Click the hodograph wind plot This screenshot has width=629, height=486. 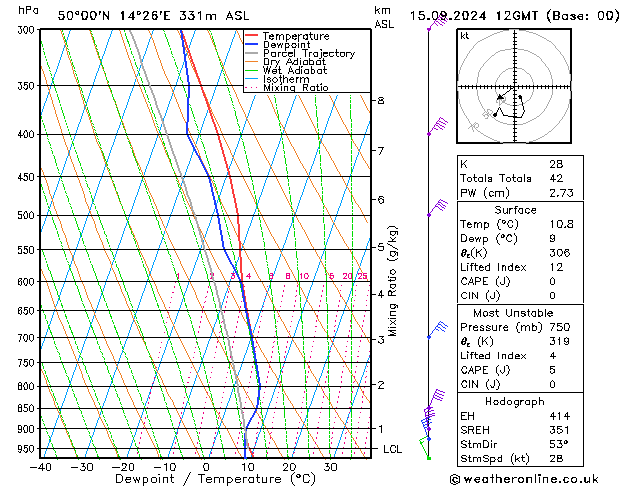pyautogui.click(x=514, y=86)
